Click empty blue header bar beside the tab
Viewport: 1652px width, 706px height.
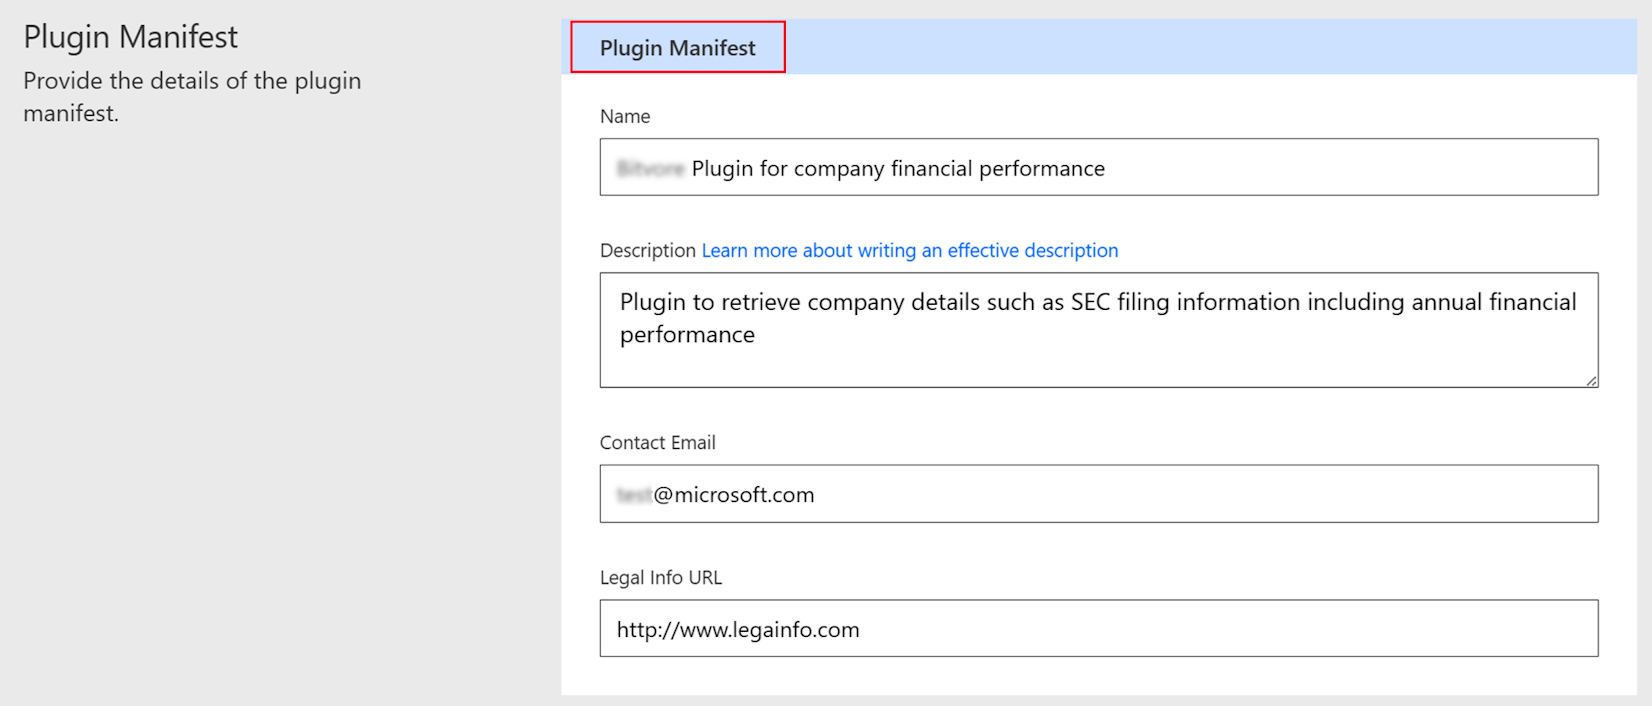coord(1210,47)
